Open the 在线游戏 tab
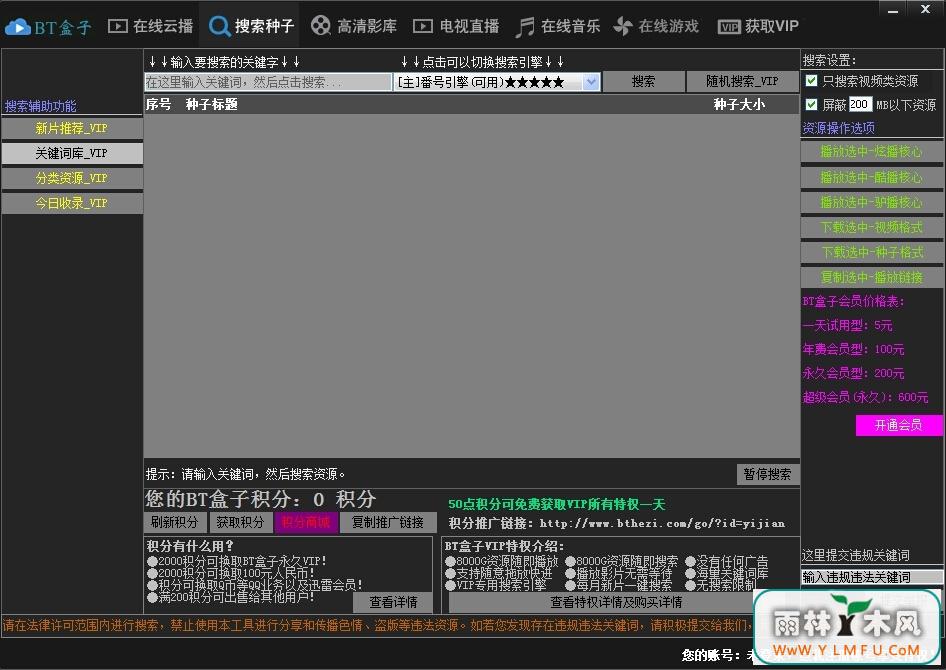946x670 pixels. pyautogui.click(x=656, y=27)
